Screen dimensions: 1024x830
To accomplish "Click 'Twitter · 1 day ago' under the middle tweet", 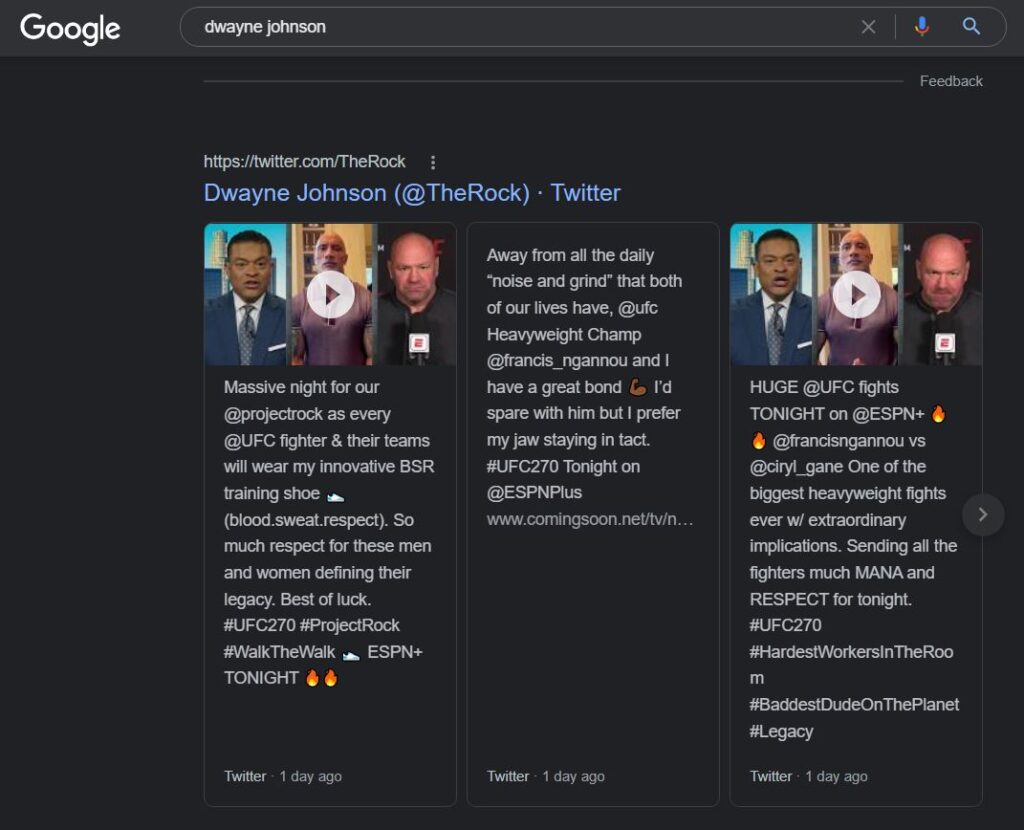I will (x=545, y=776).
